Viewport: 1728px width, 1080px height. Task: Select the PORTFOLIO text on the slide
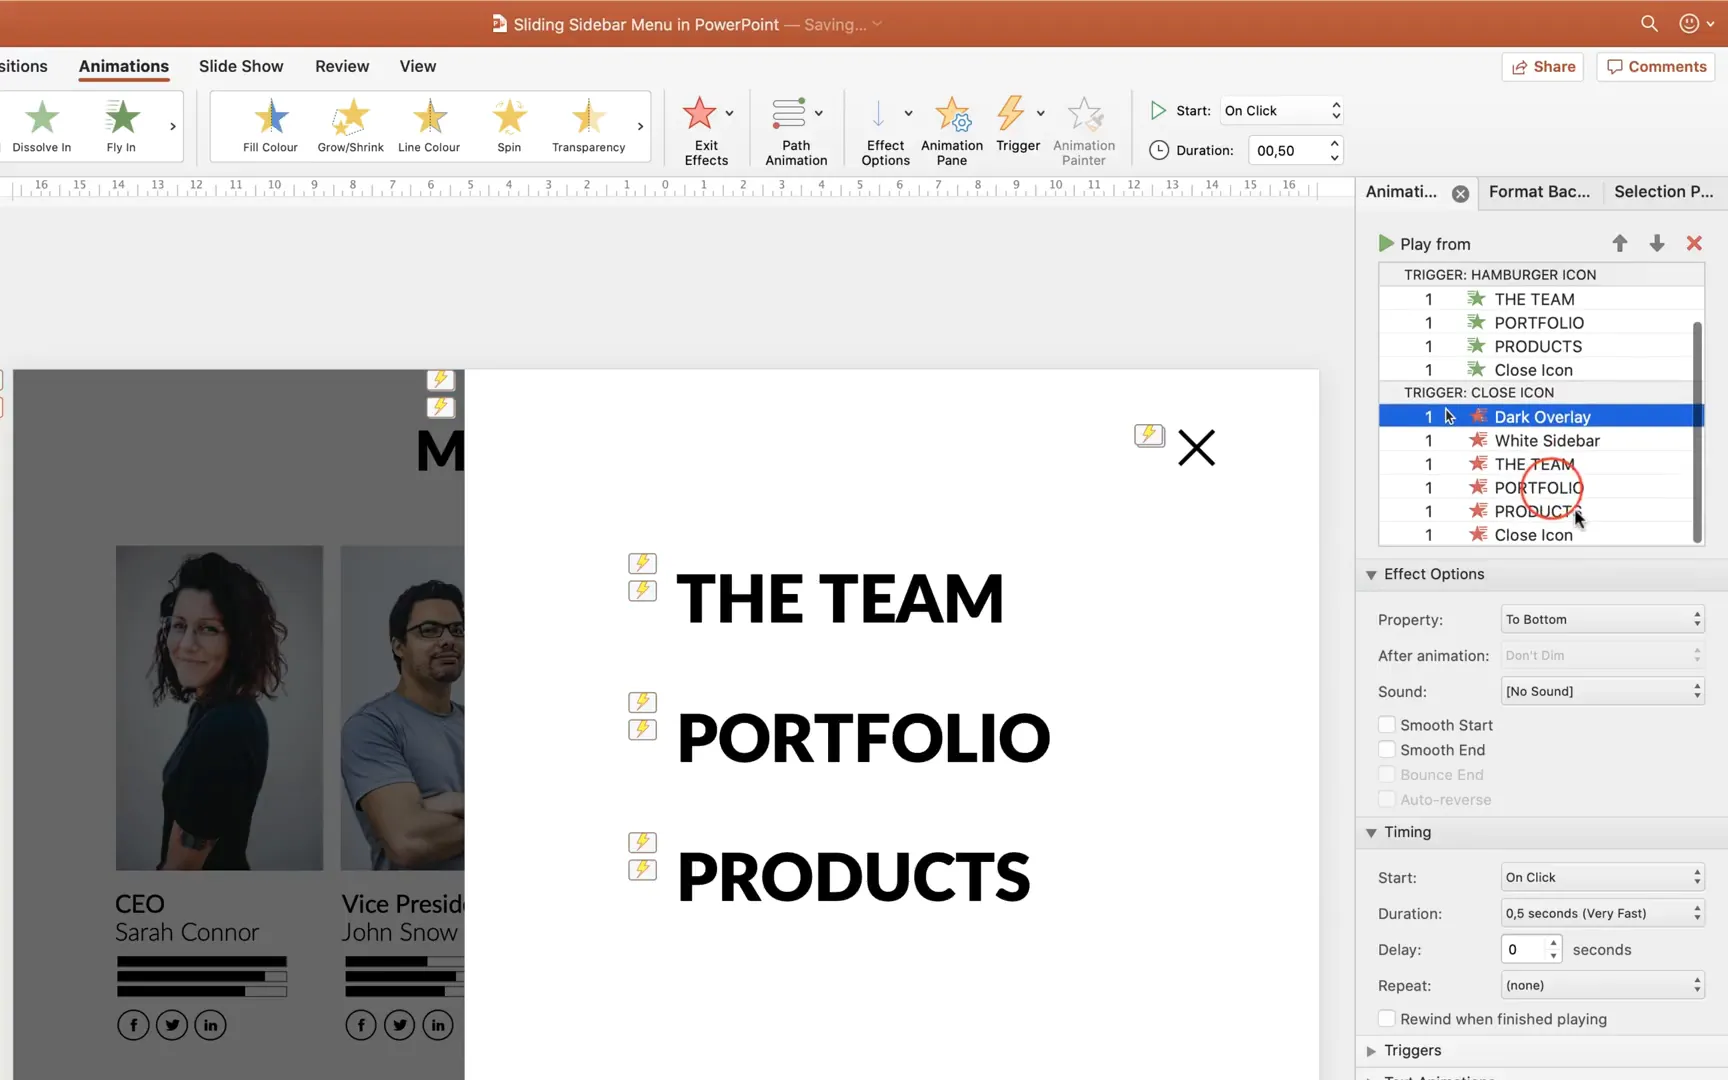point(864,738)
